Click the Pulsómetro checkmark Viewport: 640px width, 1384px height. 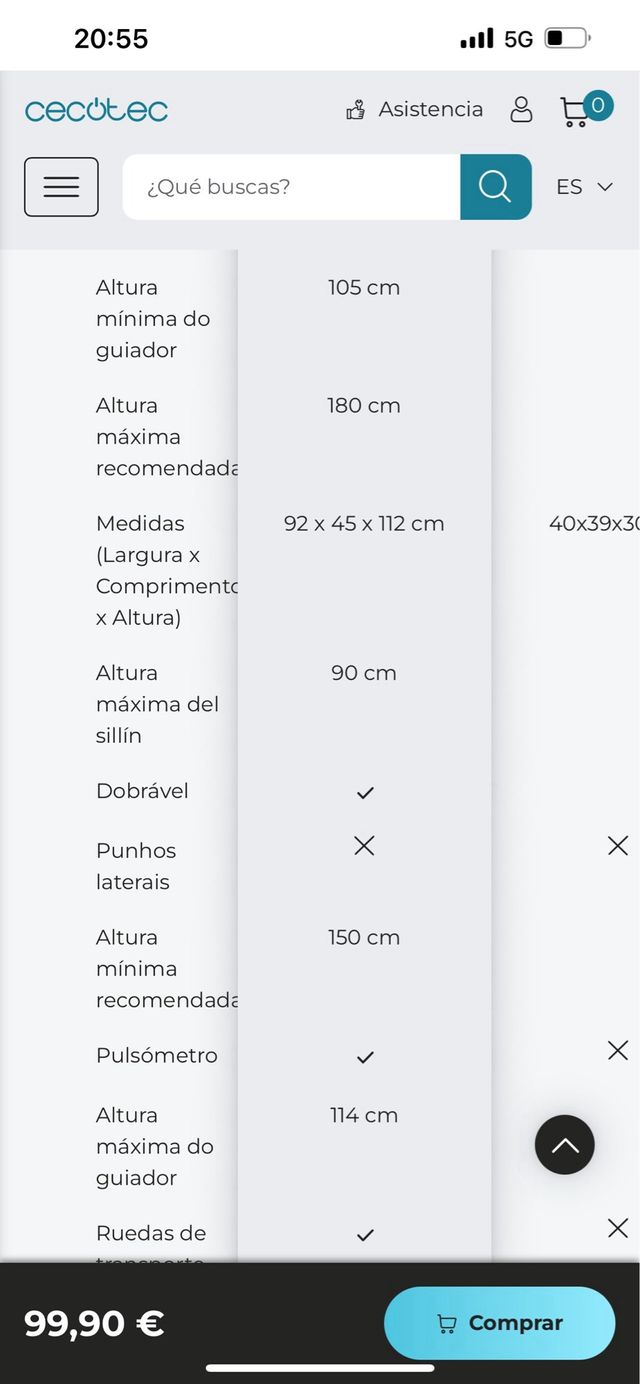pyautogui.click(x=365, y=1057)
